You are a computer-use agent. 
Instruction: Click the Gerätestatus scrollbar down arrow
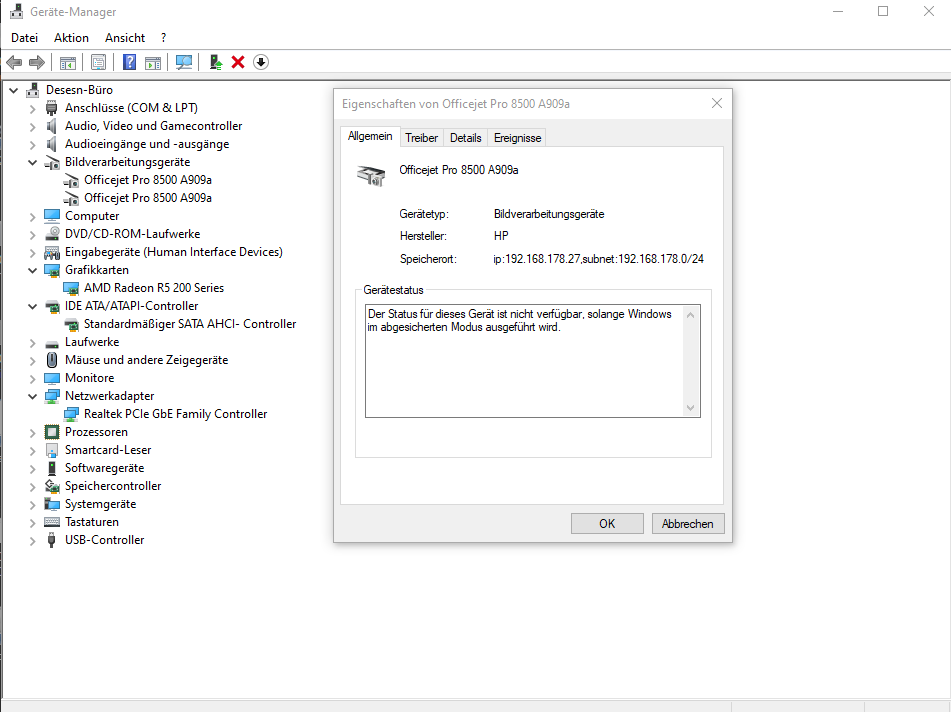(x=690, y=408)
